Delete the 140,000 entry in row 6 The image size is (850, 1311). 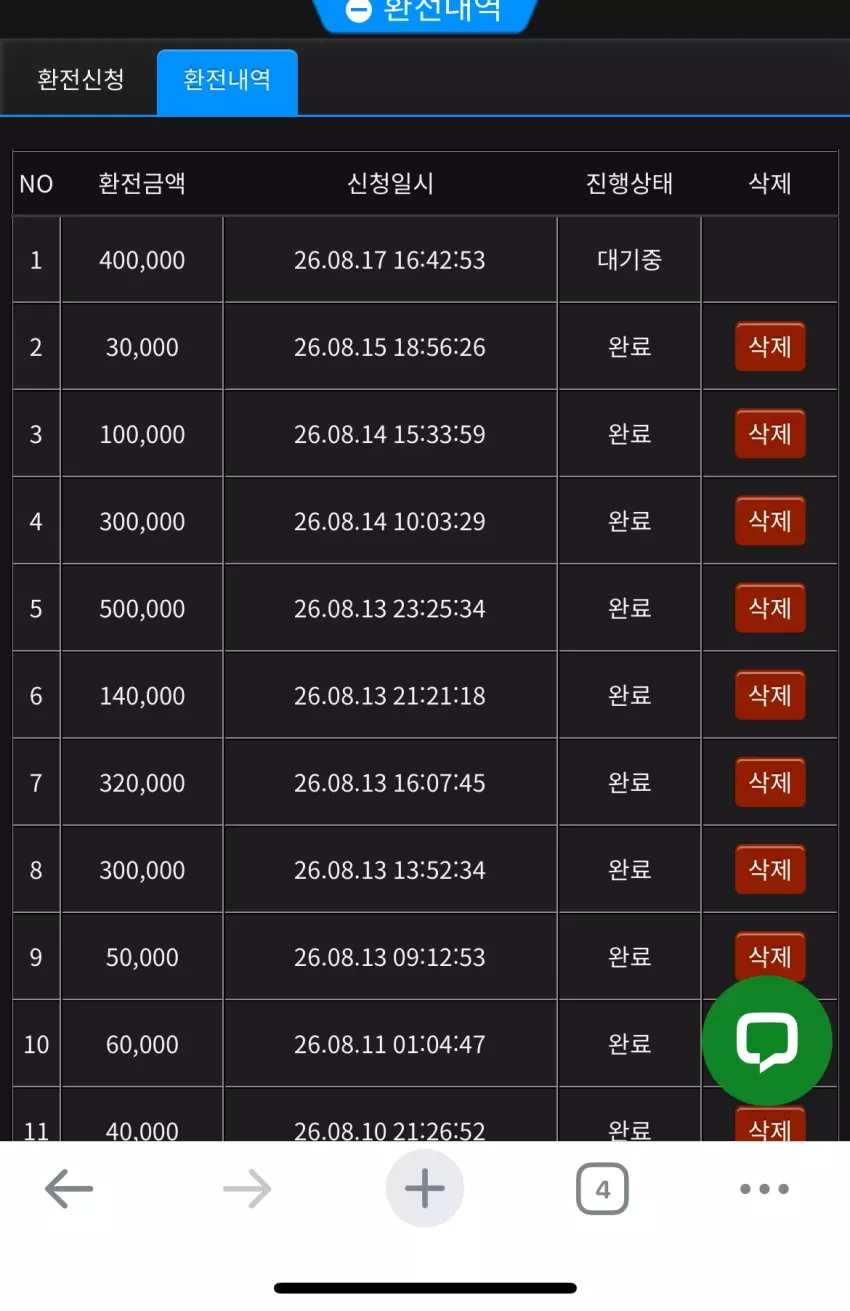click(770, 694)
